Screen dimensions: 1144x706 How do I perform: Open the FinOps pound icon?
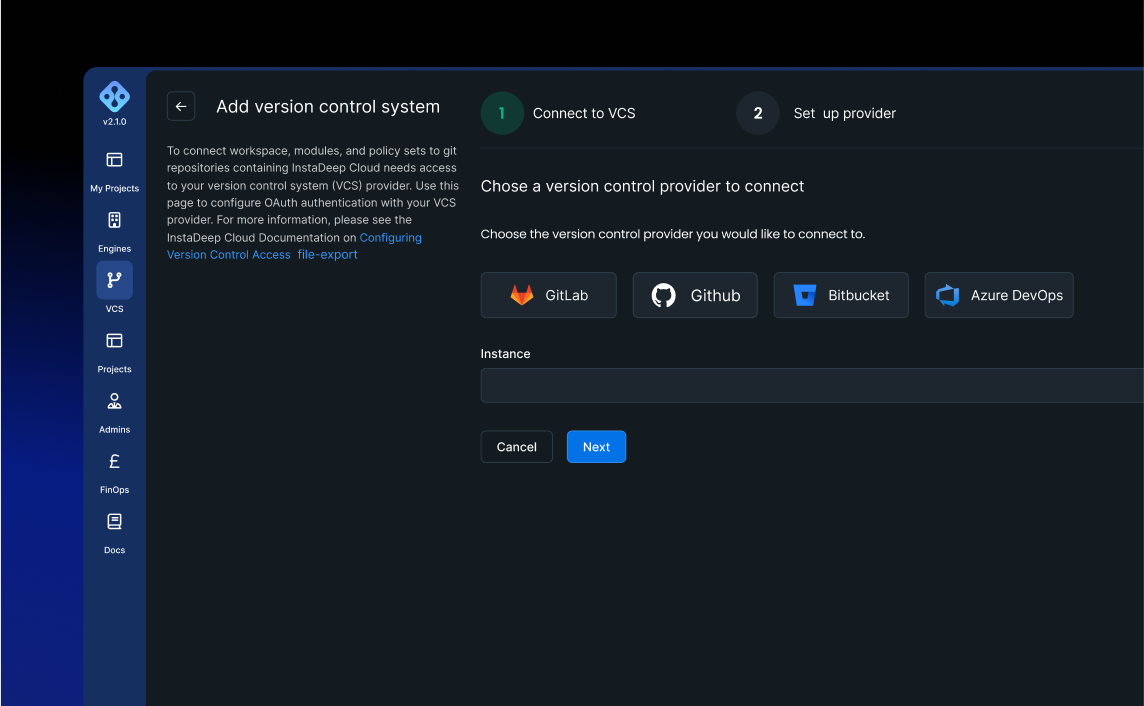tap(115, 462)
